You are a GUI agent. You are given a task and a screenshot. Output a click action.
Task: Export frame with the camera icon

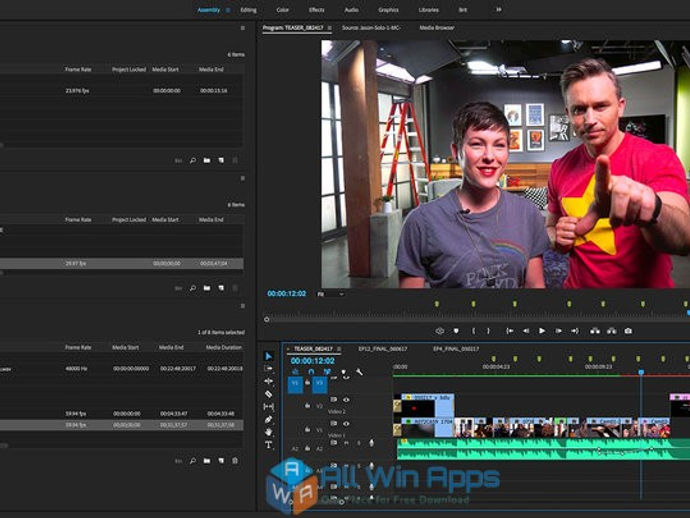628,331
